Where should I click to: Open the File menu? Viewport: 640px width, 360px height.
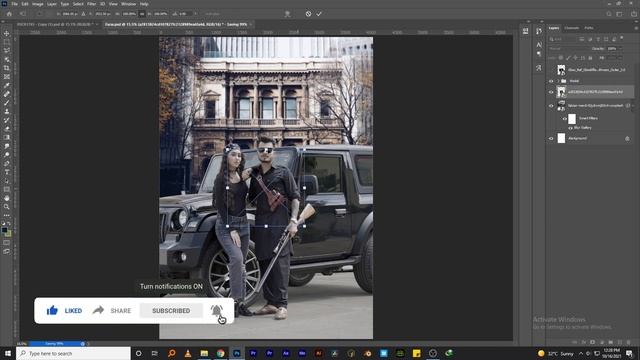coord(14,4)
